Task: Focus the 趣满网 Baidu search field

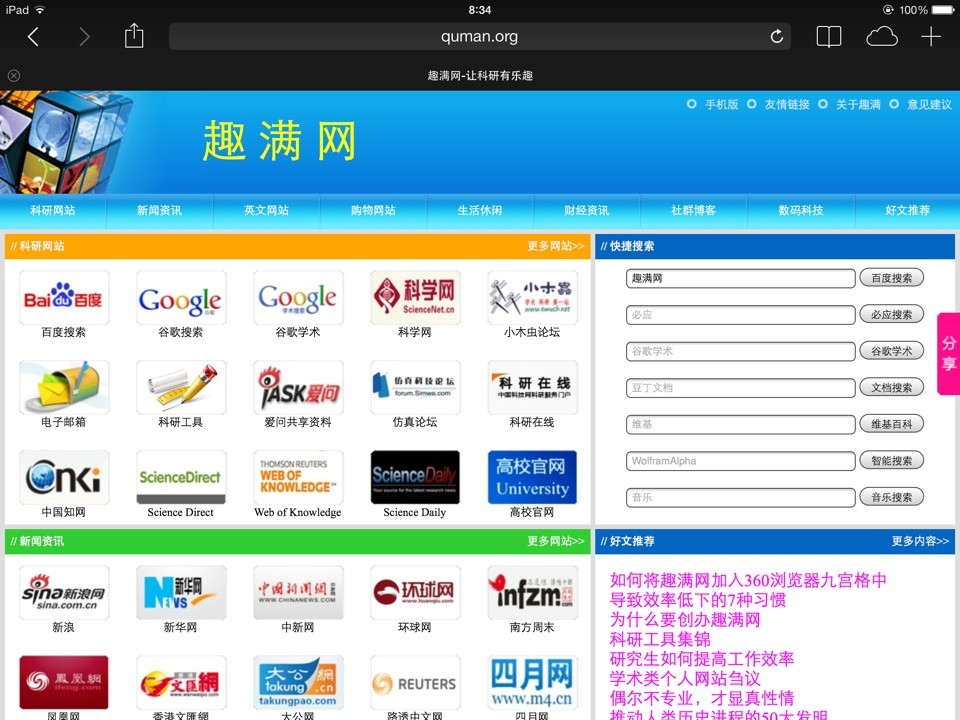Action: (740, 278)
